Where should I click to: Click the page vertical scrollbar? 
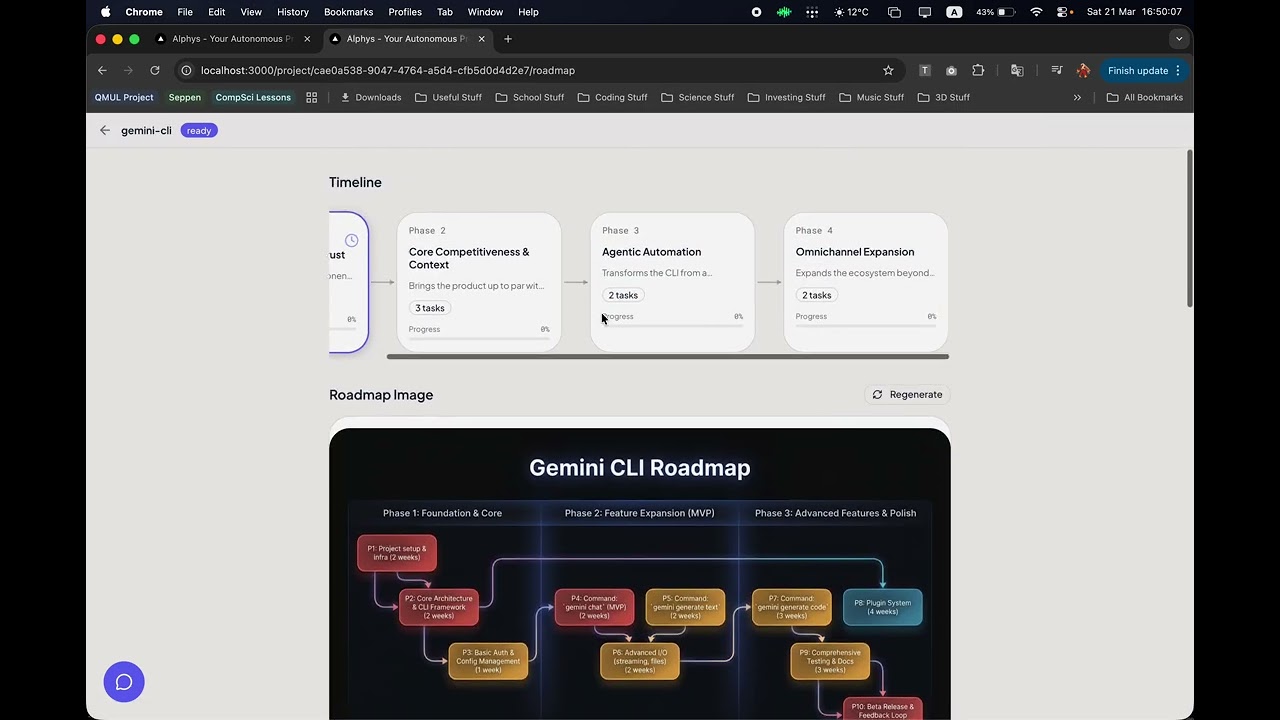(1189, 228)
